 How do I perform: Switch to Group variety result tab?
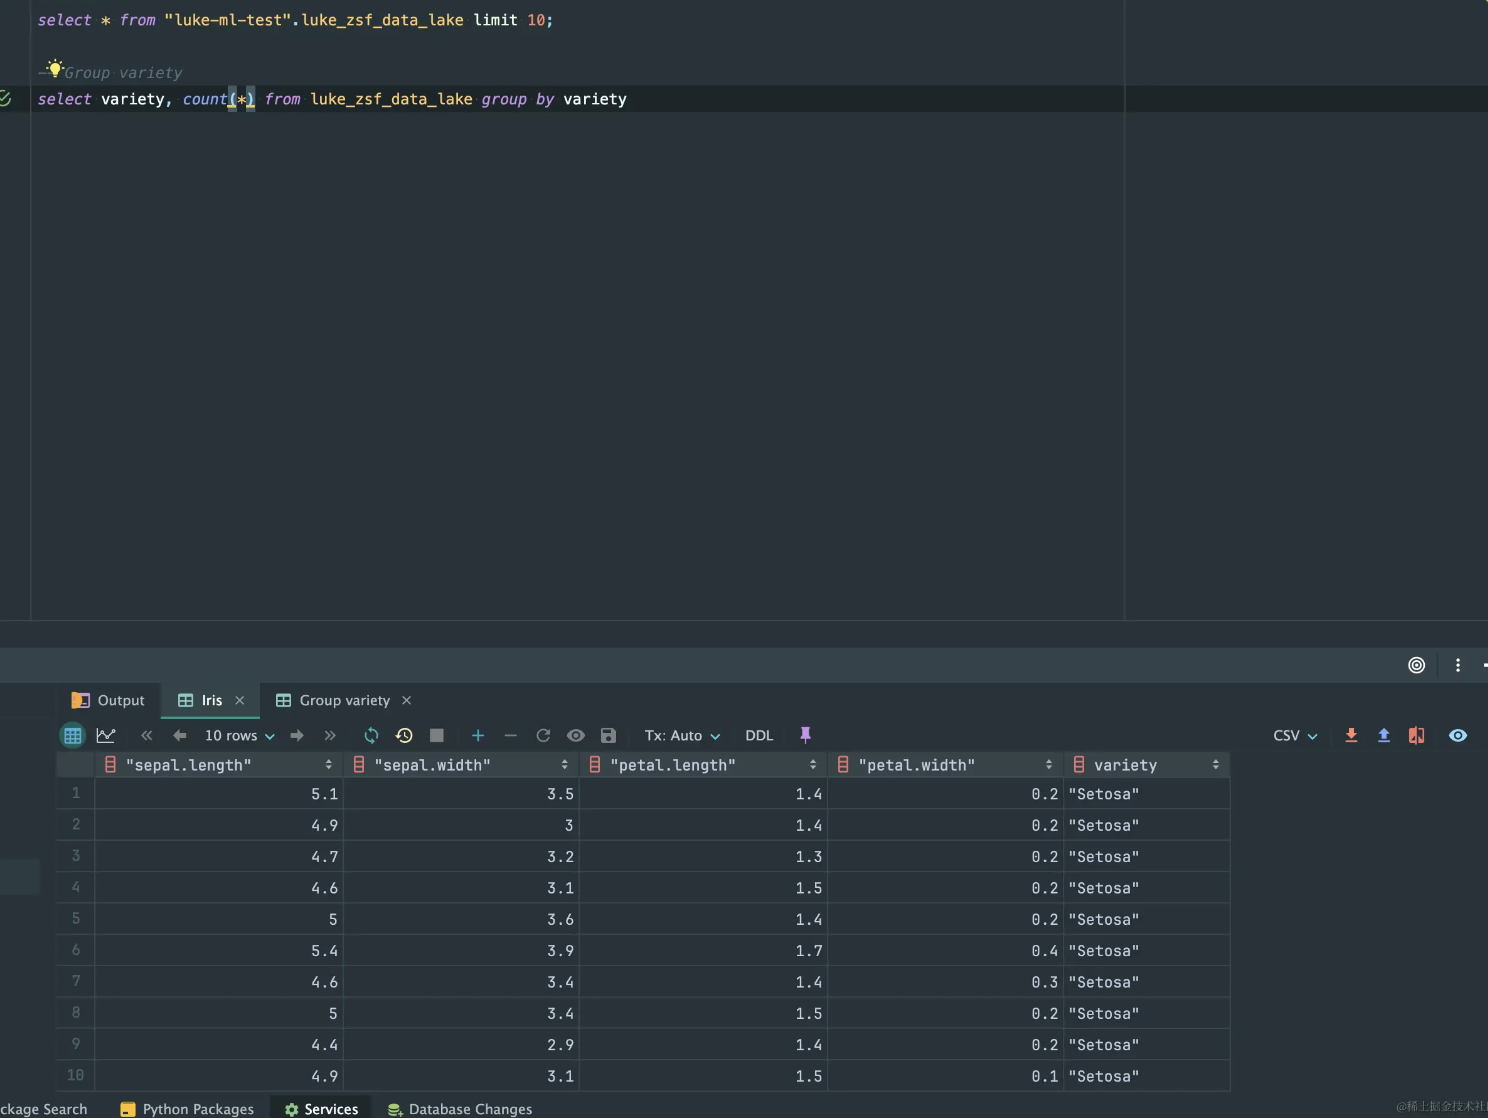(333, 701)
